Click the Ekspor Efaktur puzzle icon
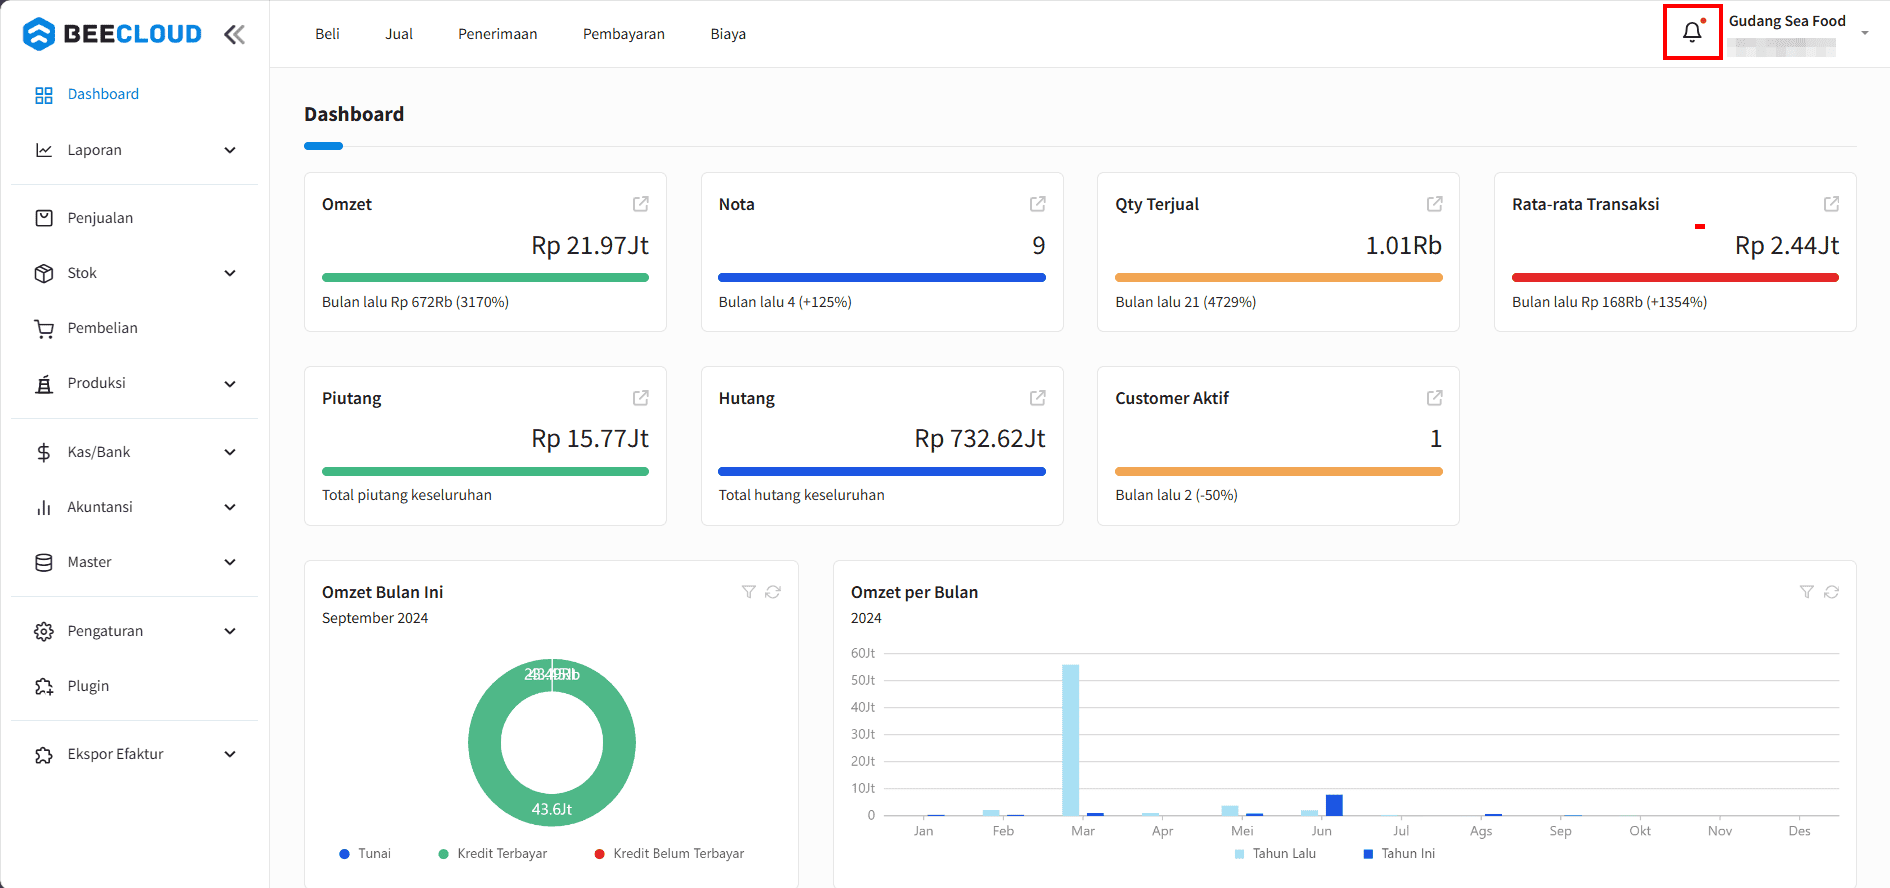Screen dimensions: 1890x888 (x=44, y=755)
